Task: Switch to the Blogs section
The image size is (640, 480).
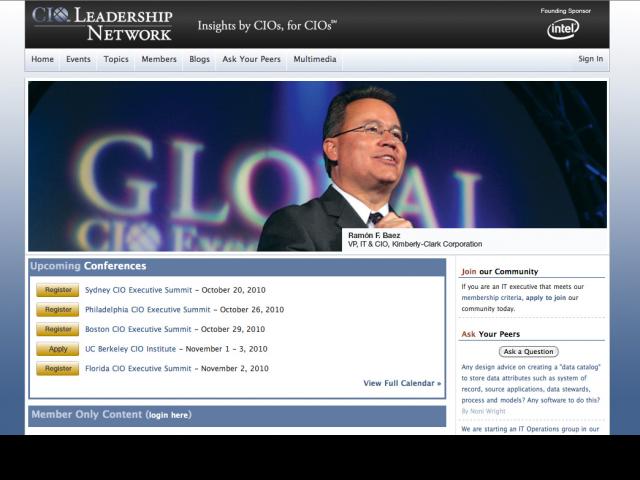Action: click(x=200, y=59)
